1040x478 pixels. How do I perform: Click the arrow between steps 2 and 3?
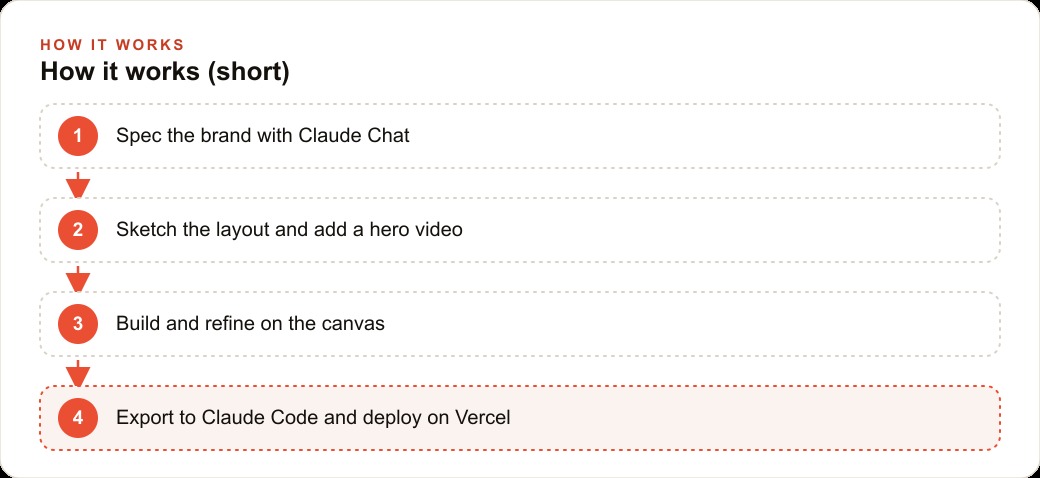(x=78, y=279)
